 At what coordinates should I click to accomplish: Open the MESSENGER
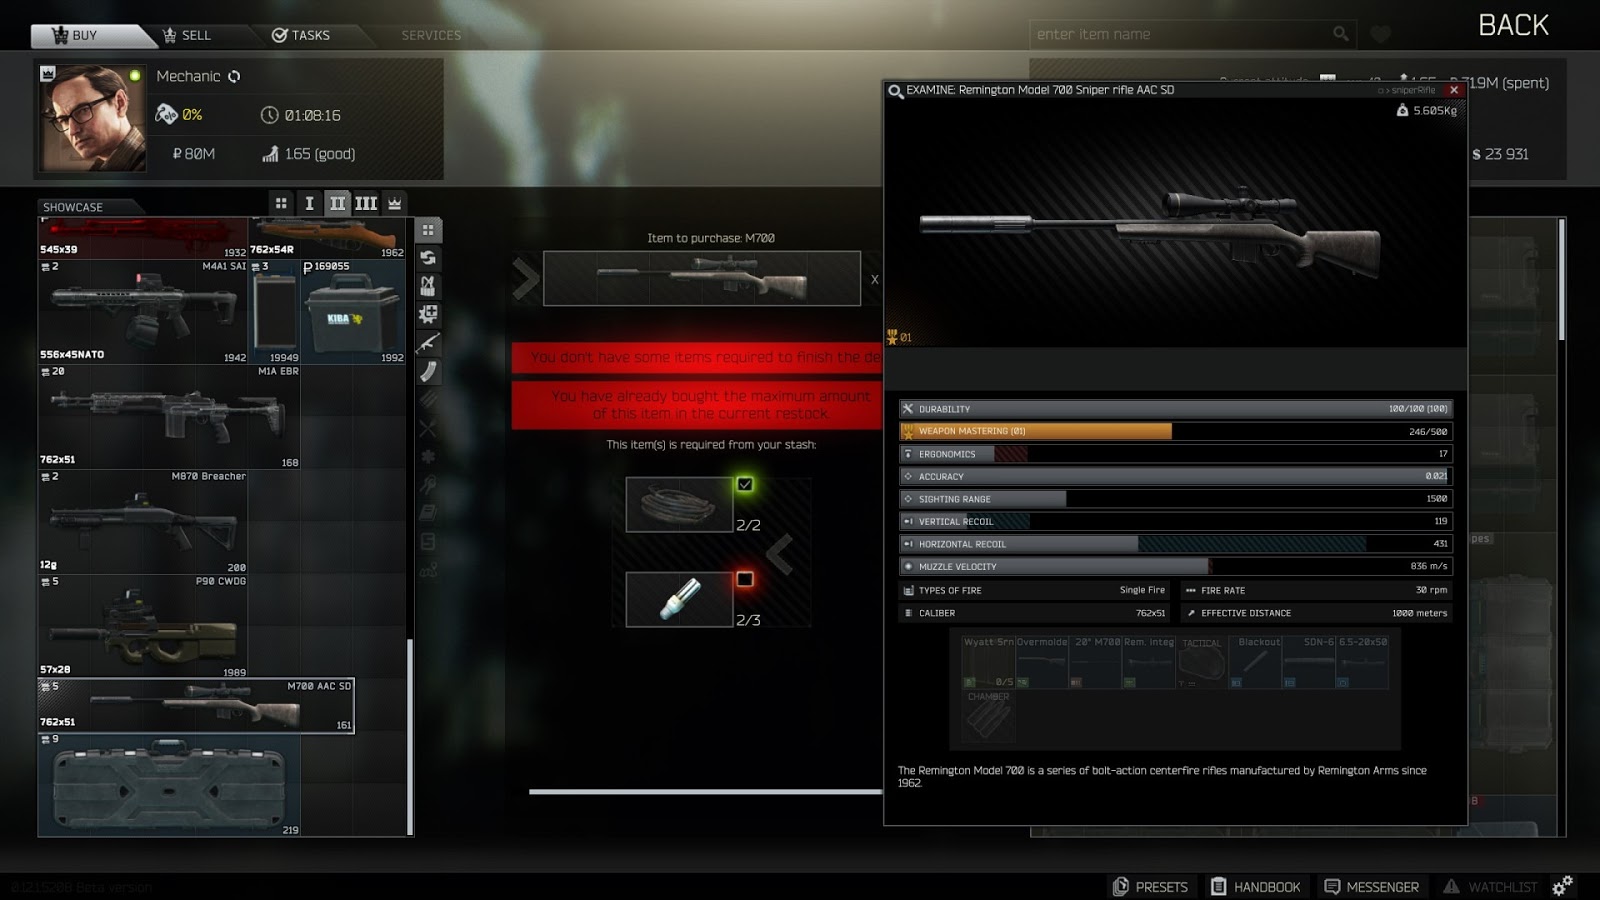pyautogui.click(x=1371, y=887)
